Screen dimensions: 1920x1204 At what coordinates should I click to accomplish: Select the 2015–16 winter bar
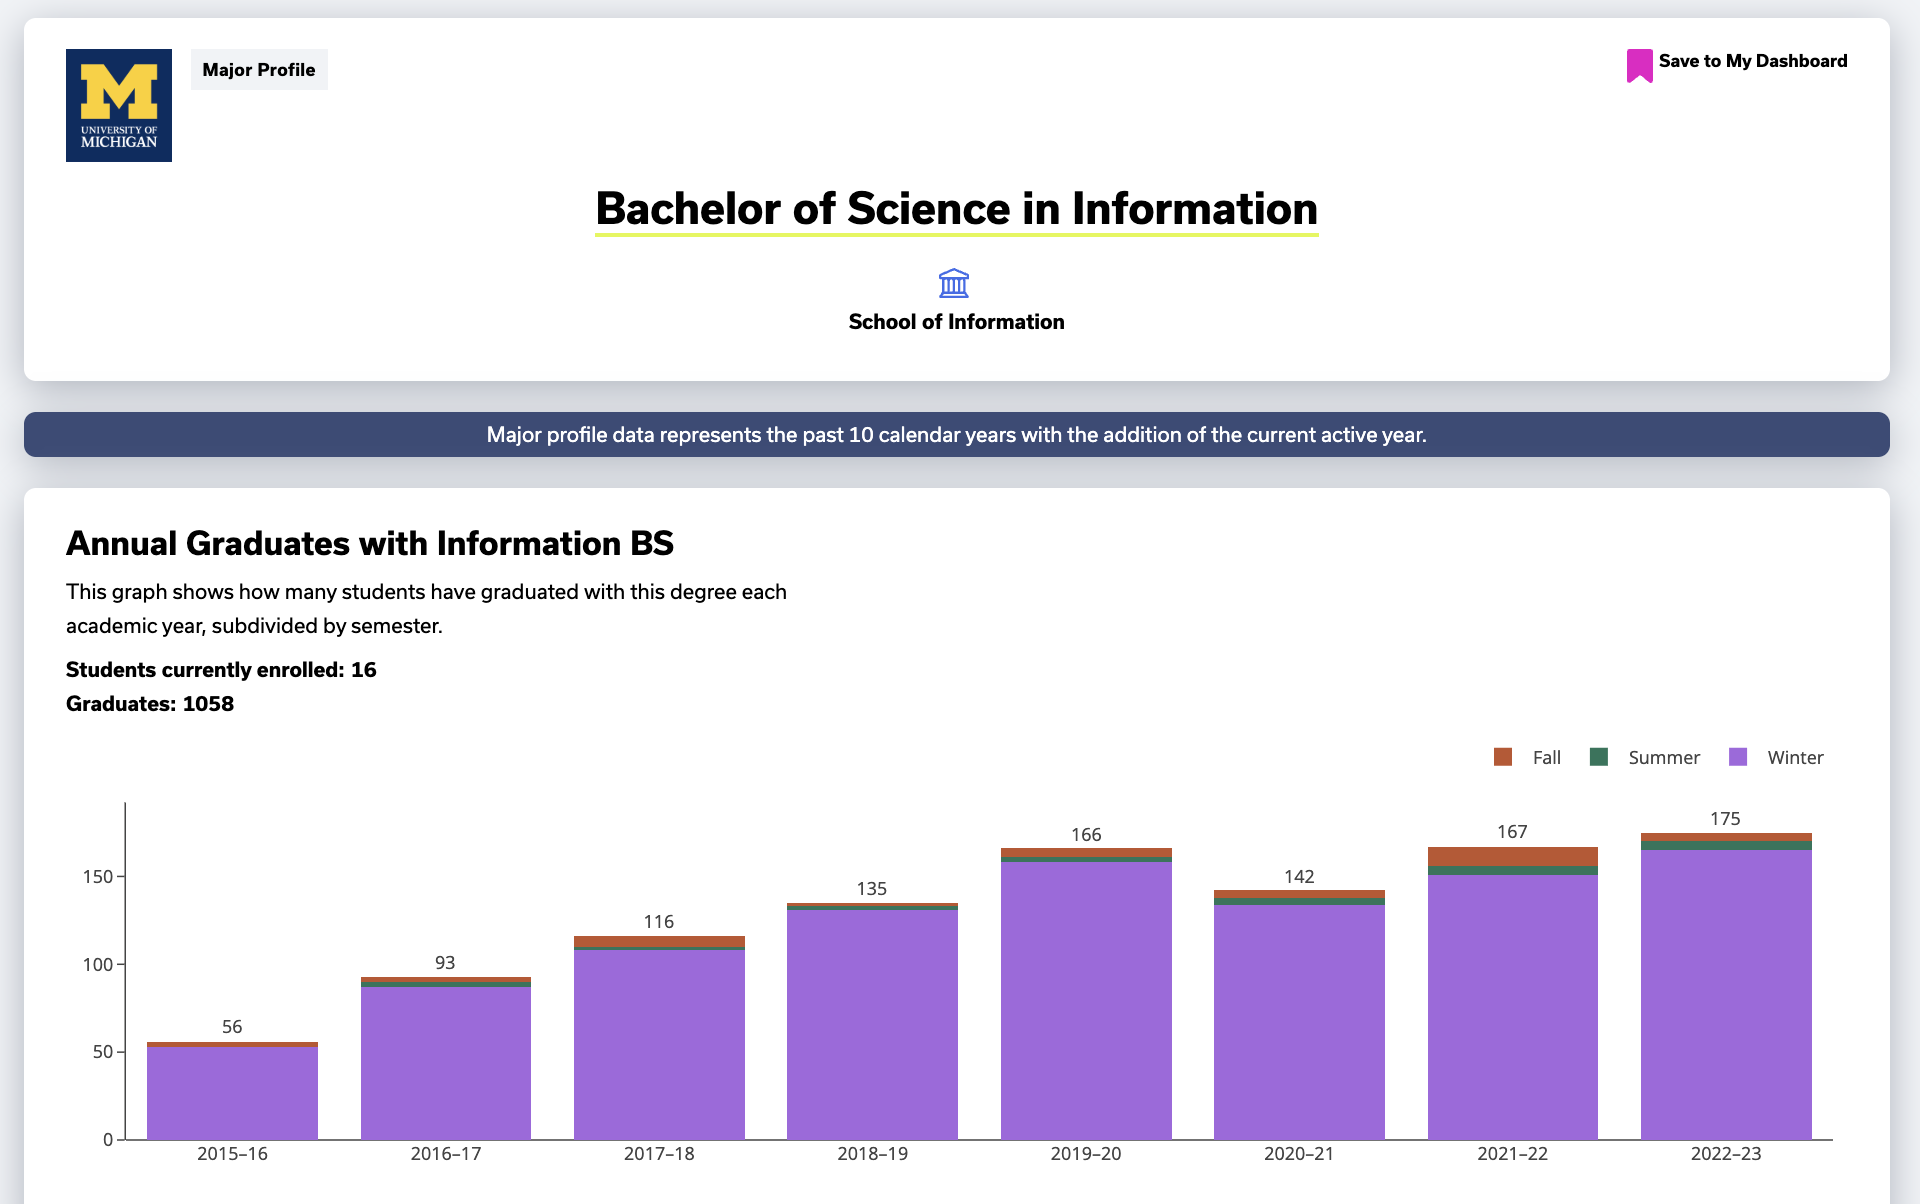point(232,1093)
